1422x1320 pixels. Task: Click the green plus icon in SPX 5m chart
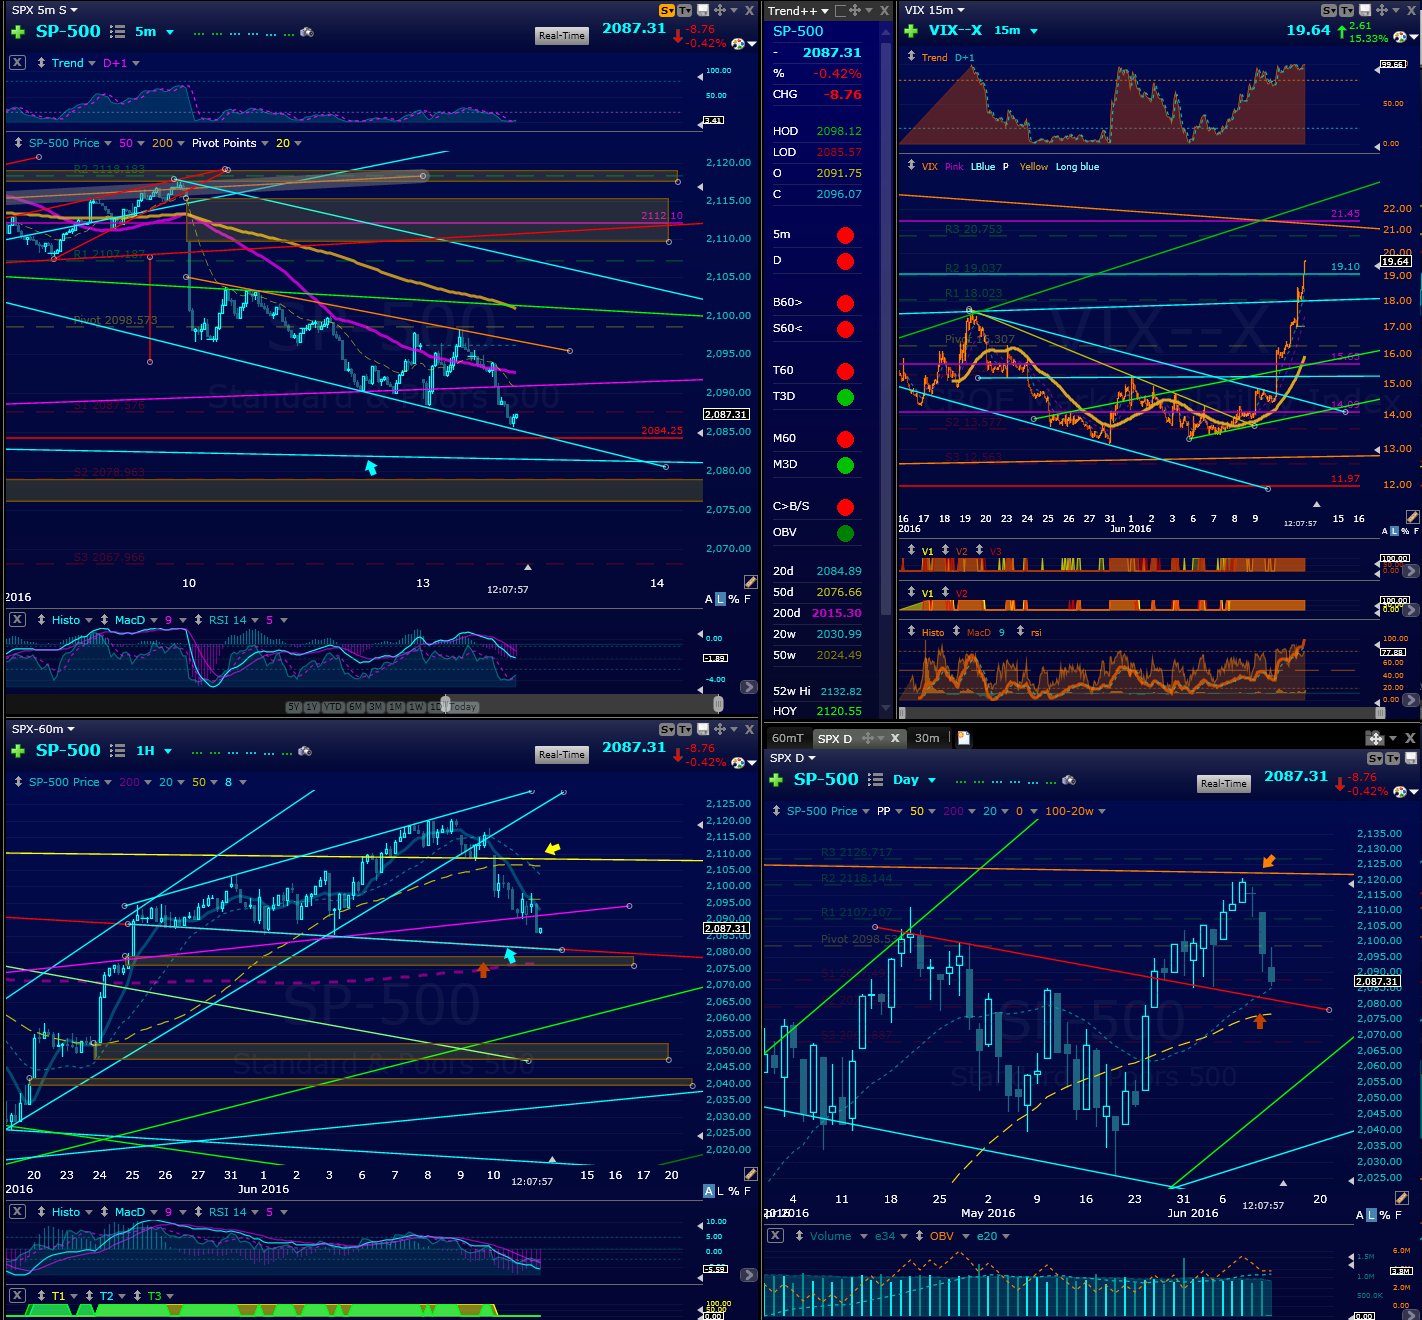17,32
